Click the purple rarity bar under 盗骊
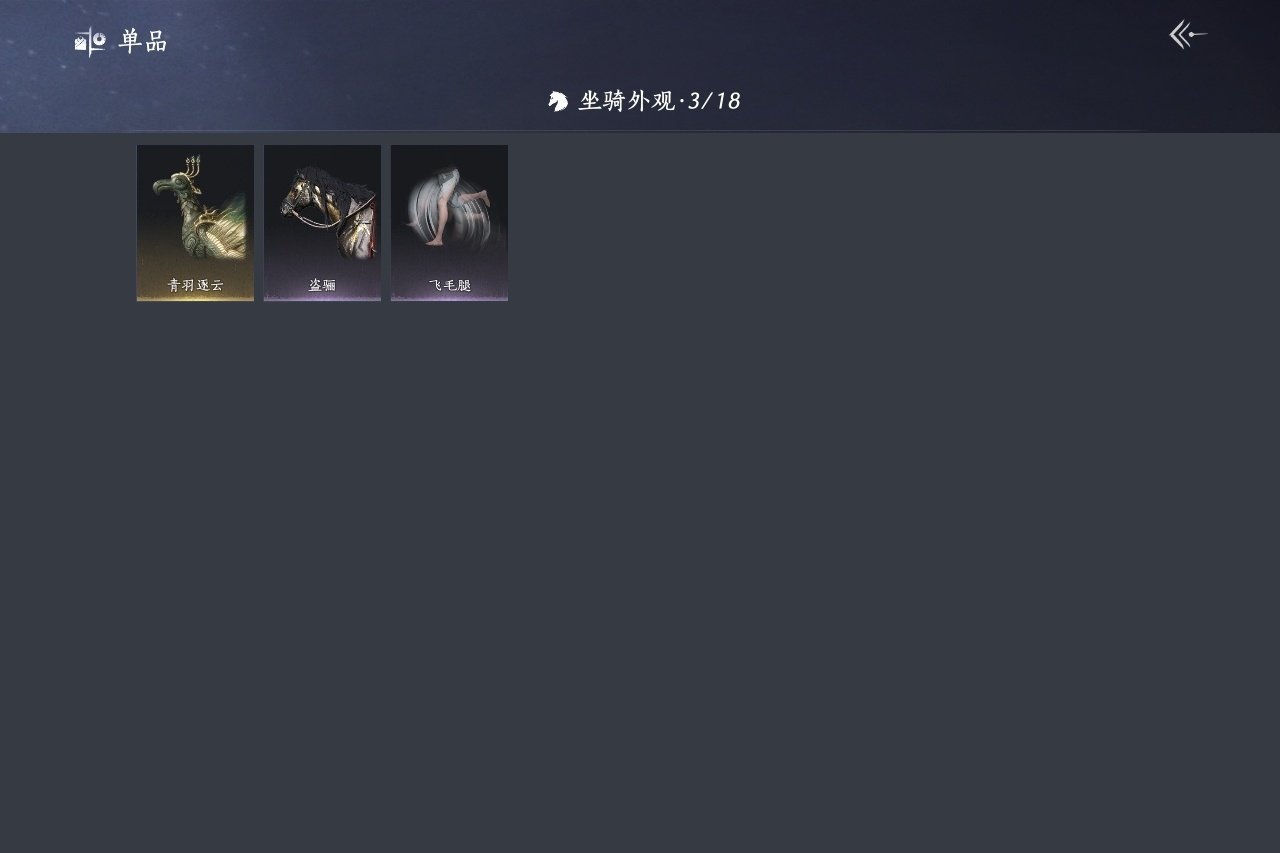 322,298
